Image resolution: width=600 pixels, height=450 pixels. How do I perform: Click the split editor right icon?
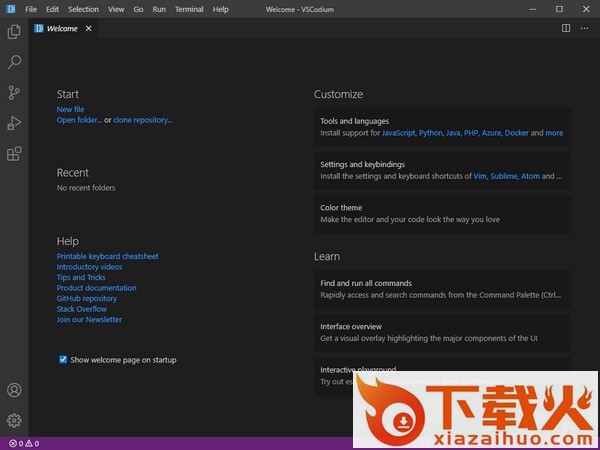coord(566,28)
